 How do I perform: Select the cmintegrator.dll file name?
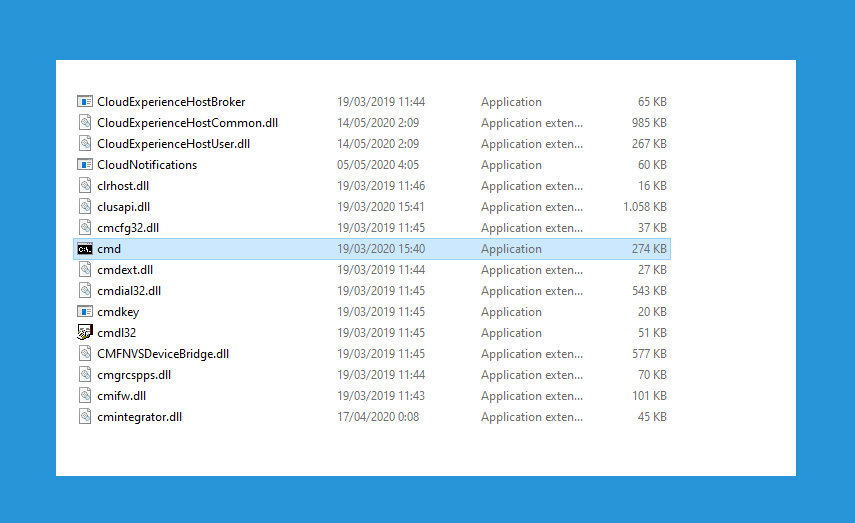click(x=140, y=417)
